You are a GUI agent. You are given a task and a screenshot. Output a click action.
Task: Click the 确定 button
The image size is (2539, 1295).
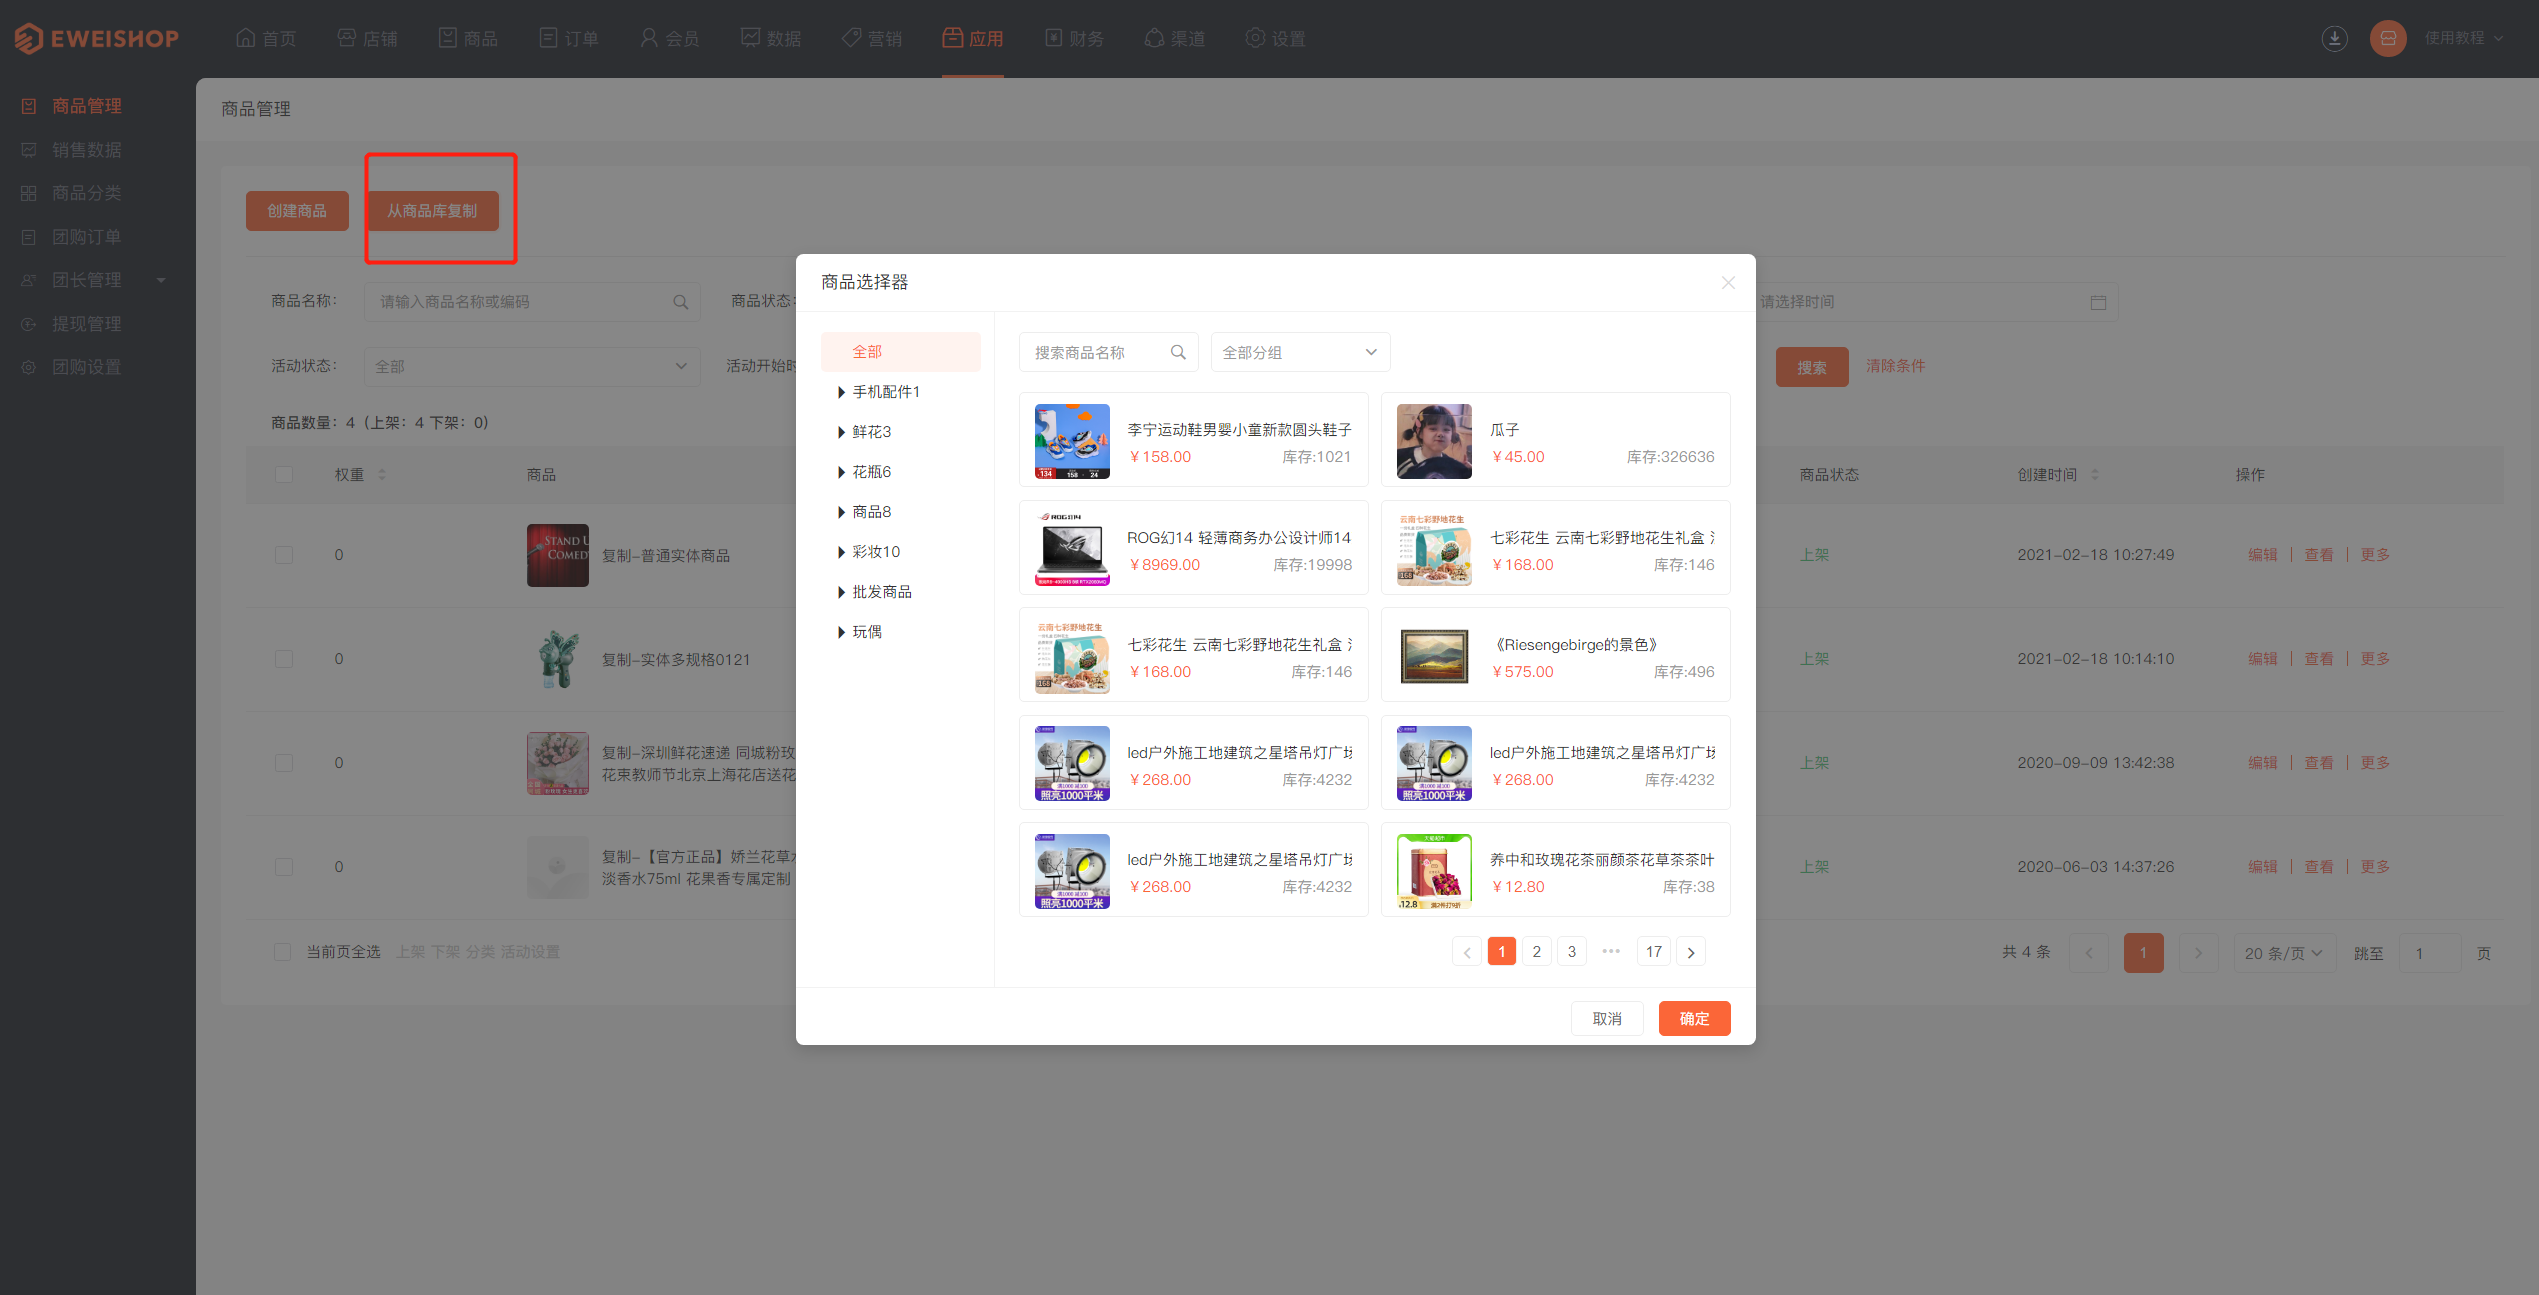(1694, 1018)
